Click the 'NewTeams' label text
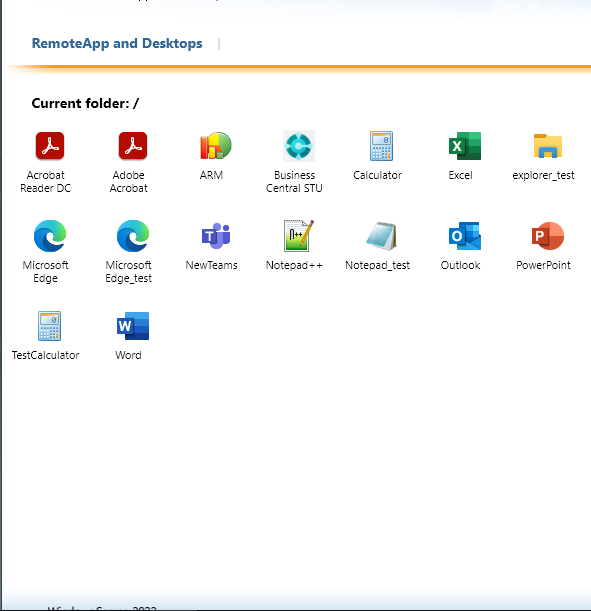This screenshot has height=611, width=591. click(212, 265)
